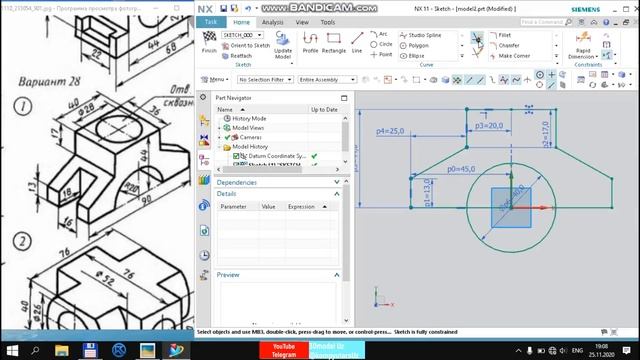Use the Make Corner tool
This screenshot has height=360, width=640.
click(x=510, y=56)
